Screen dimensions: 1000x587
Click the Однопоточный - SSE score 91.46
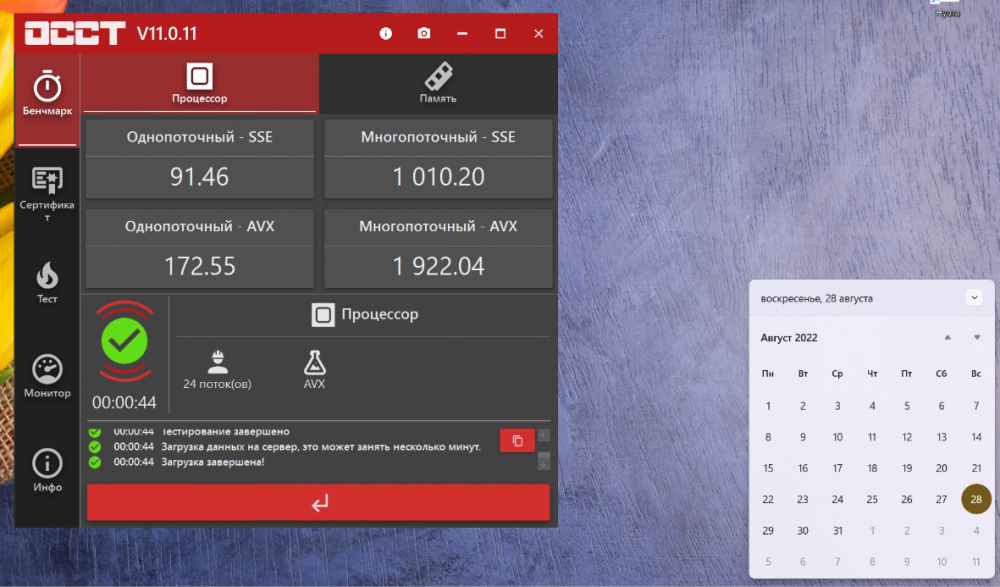tap(200, 177)
